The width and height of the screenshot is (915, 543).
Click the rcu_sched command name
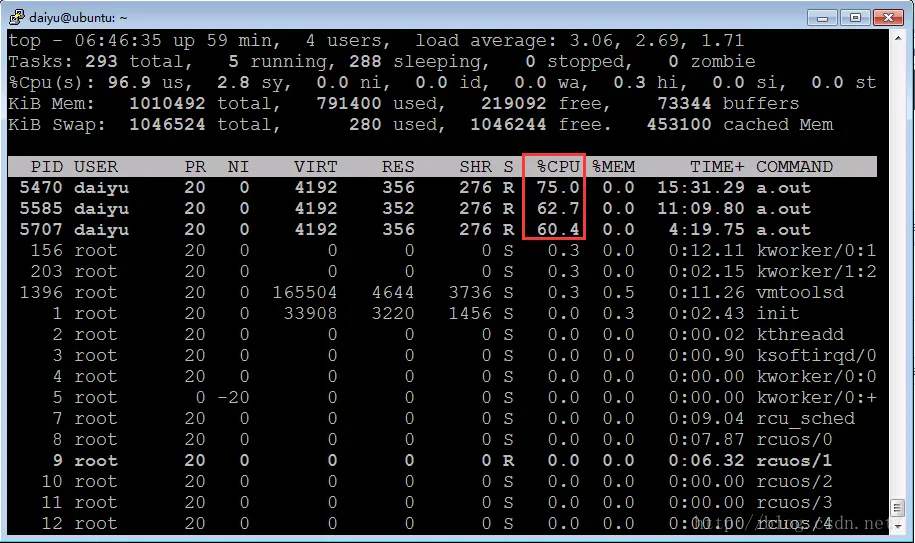(805, 419)
